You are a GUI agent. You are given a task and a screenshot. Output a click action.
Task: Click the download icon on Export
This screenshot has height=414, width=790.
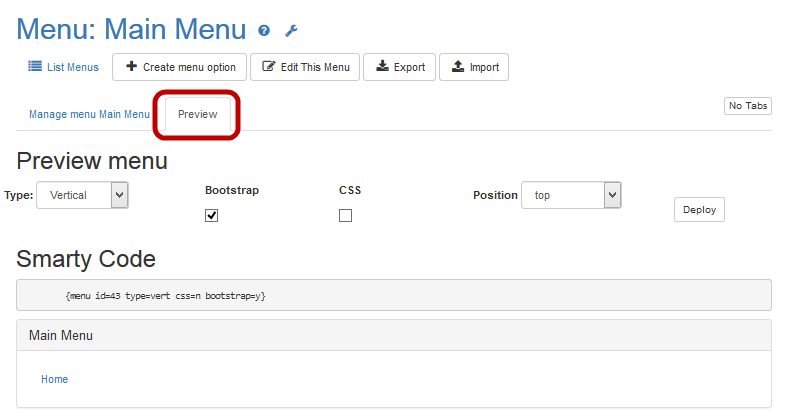point(382,67)
